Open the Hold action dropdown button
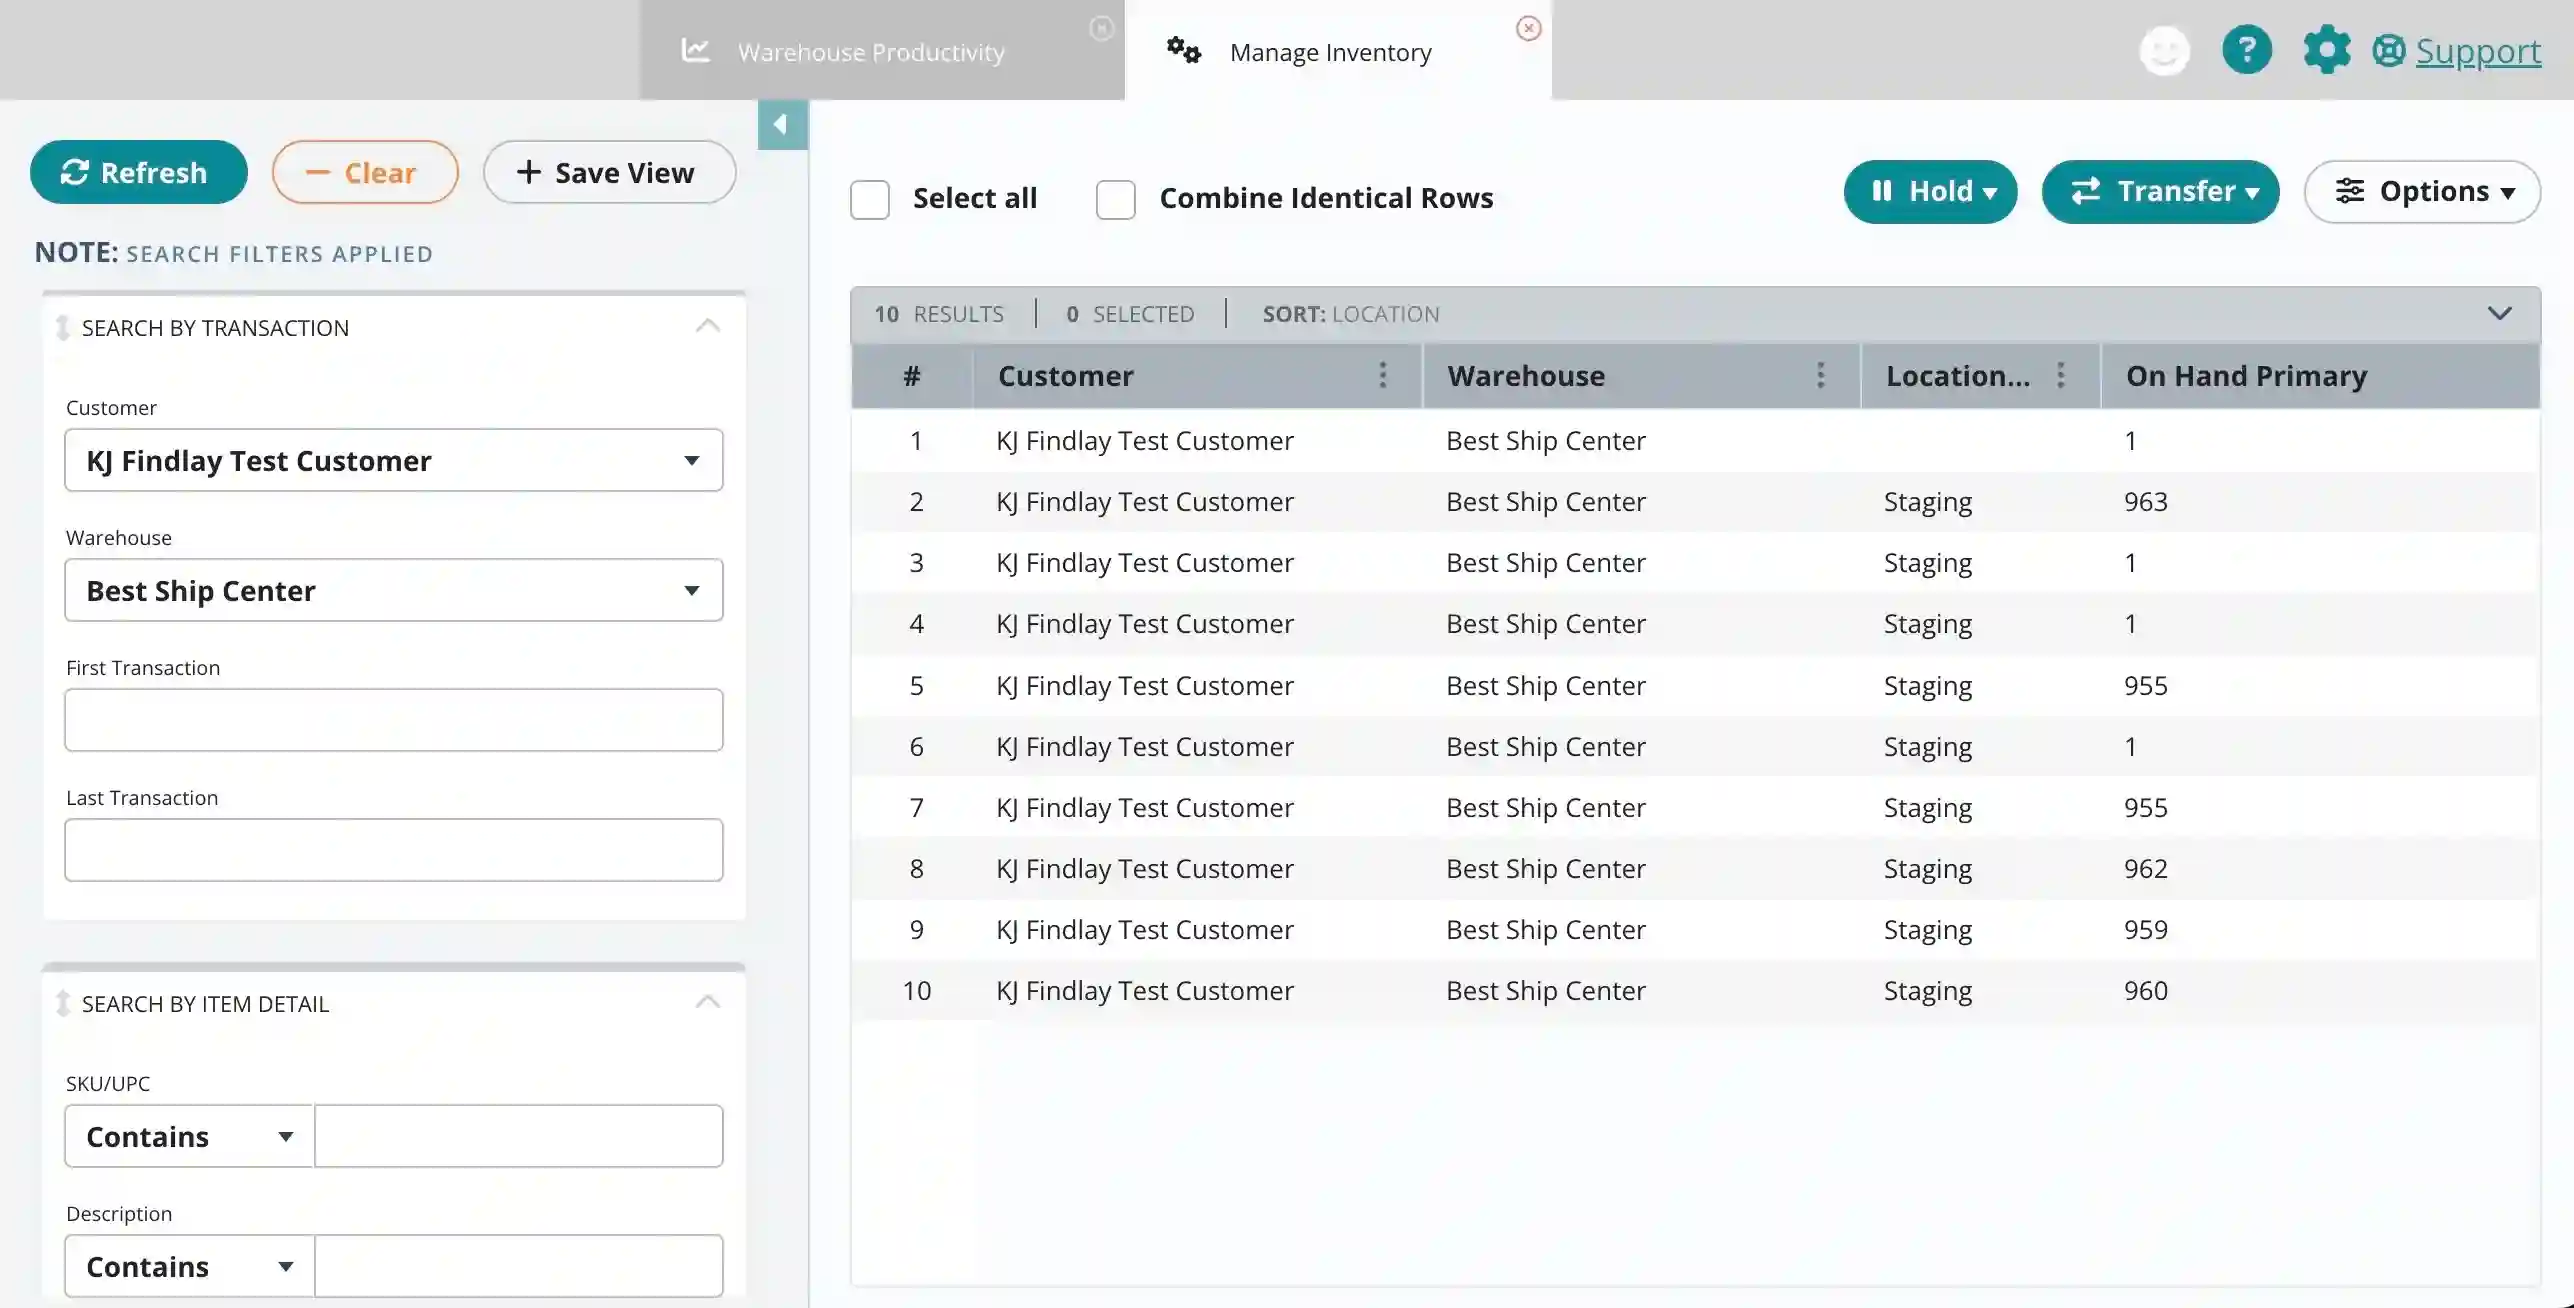 [1930, 191]
